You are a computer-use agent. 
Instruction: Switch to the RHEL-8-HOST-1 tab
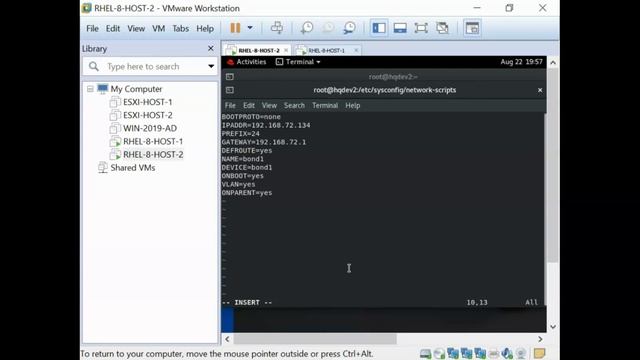pyautogui.click(x=326, y=50)
